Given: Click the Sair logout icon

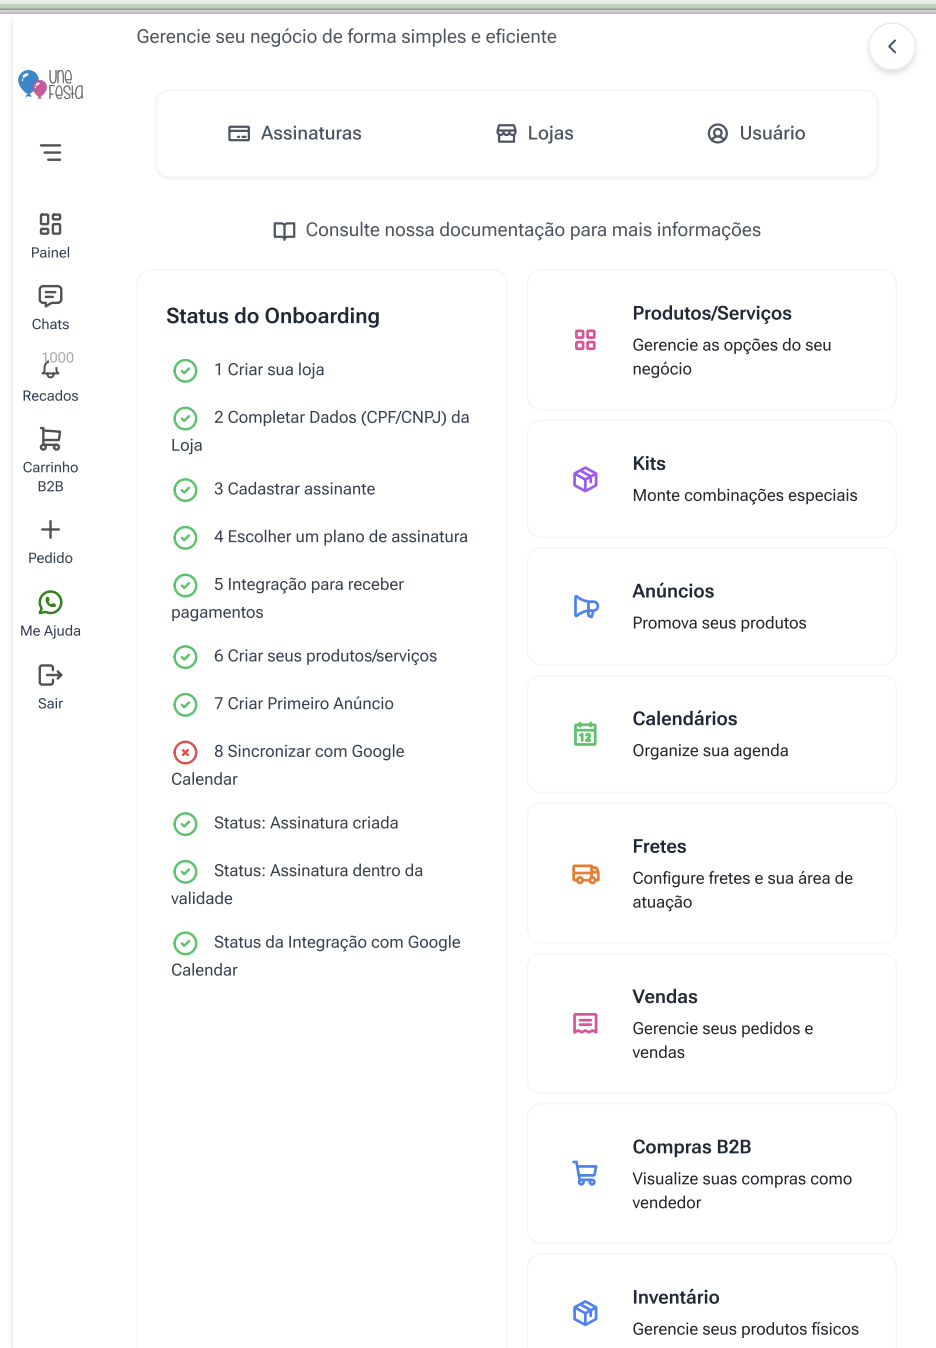Looking at the screenshot, I should (50, 675).
